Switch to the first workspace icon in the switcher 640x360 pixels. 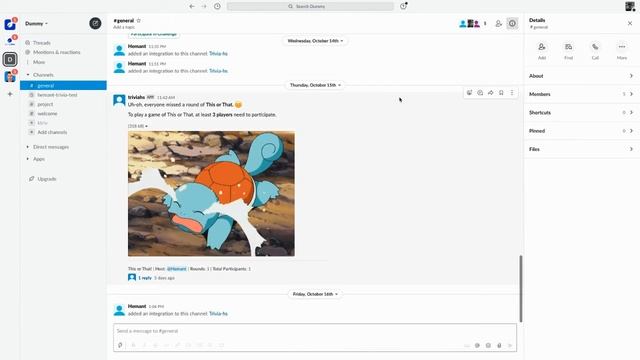coord(10,24)
